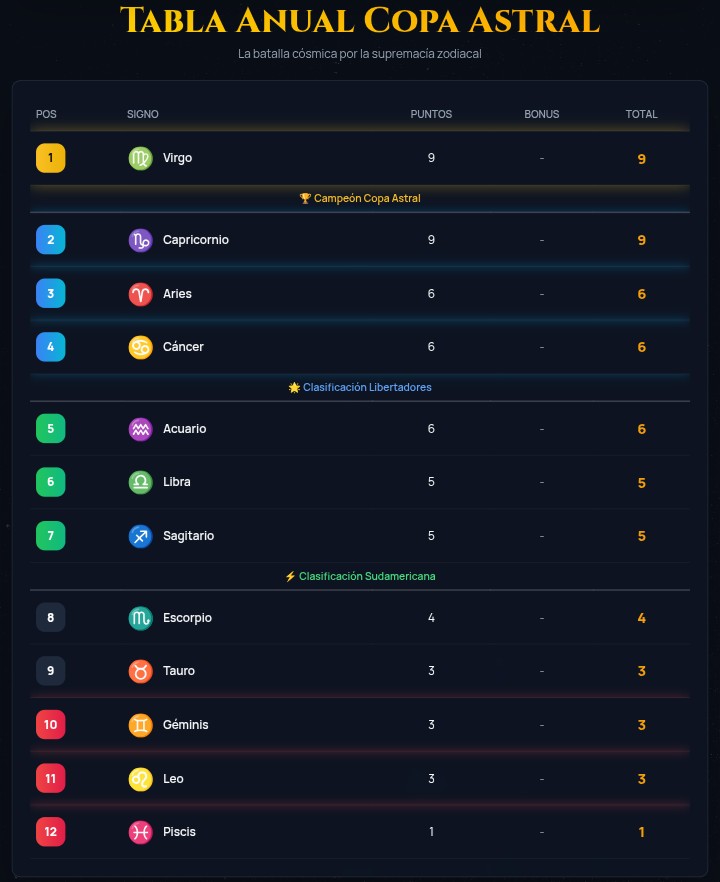Click the green position 5 badge
720x882 pixels.
51,429
